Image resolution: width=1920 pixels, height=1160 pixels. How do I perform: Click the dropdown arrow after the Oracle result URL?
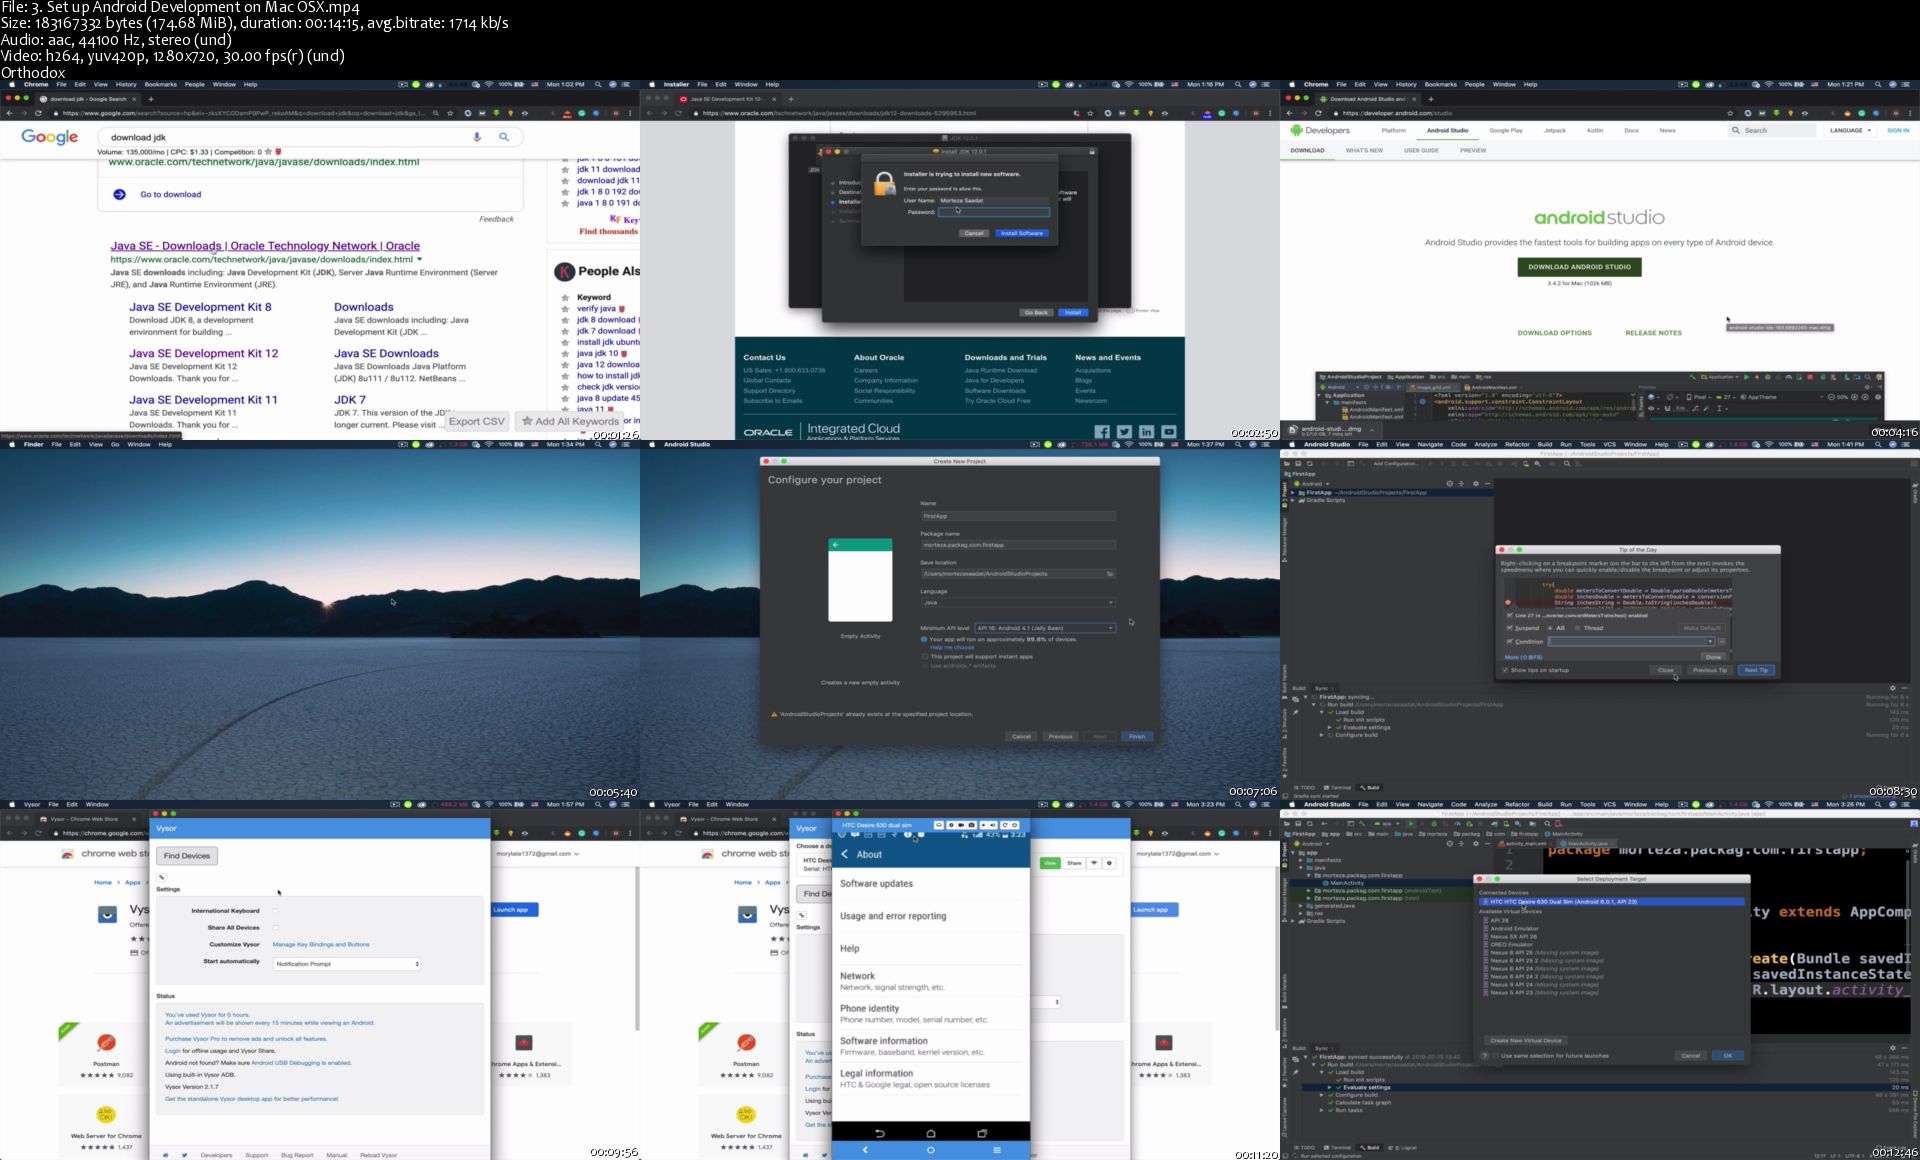pos(419,259)
